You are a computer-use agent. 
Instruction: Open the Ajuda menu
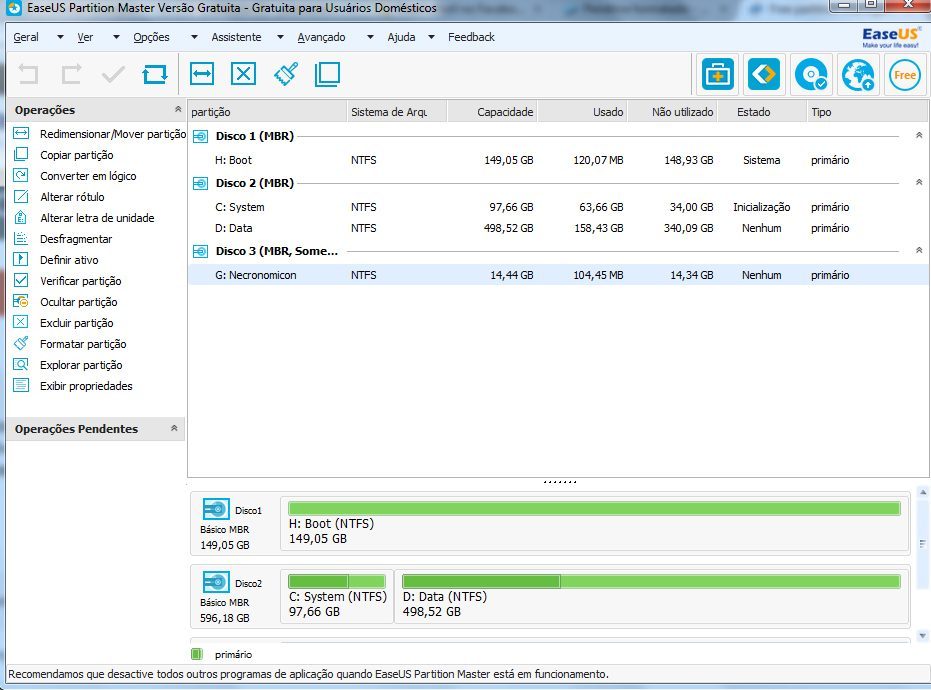(x=401, y=37)
